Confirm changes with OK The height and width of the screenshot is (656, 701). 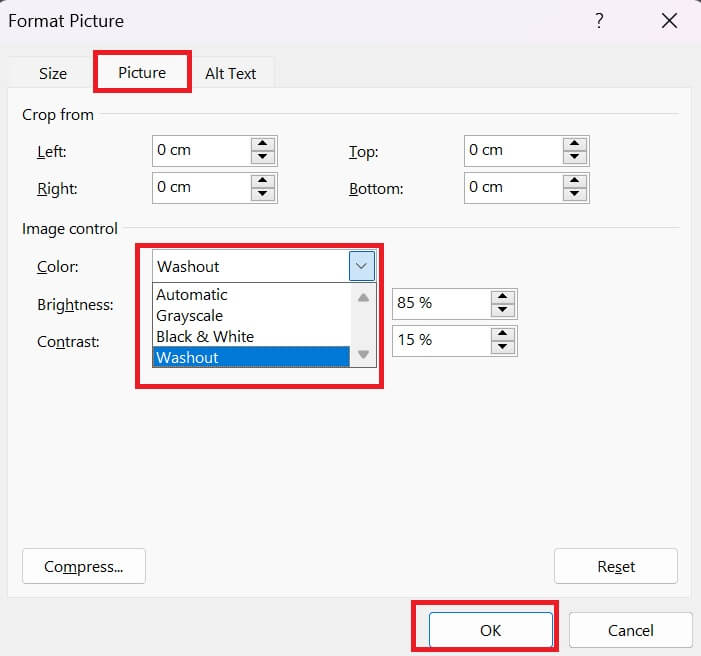coord(490,630)
